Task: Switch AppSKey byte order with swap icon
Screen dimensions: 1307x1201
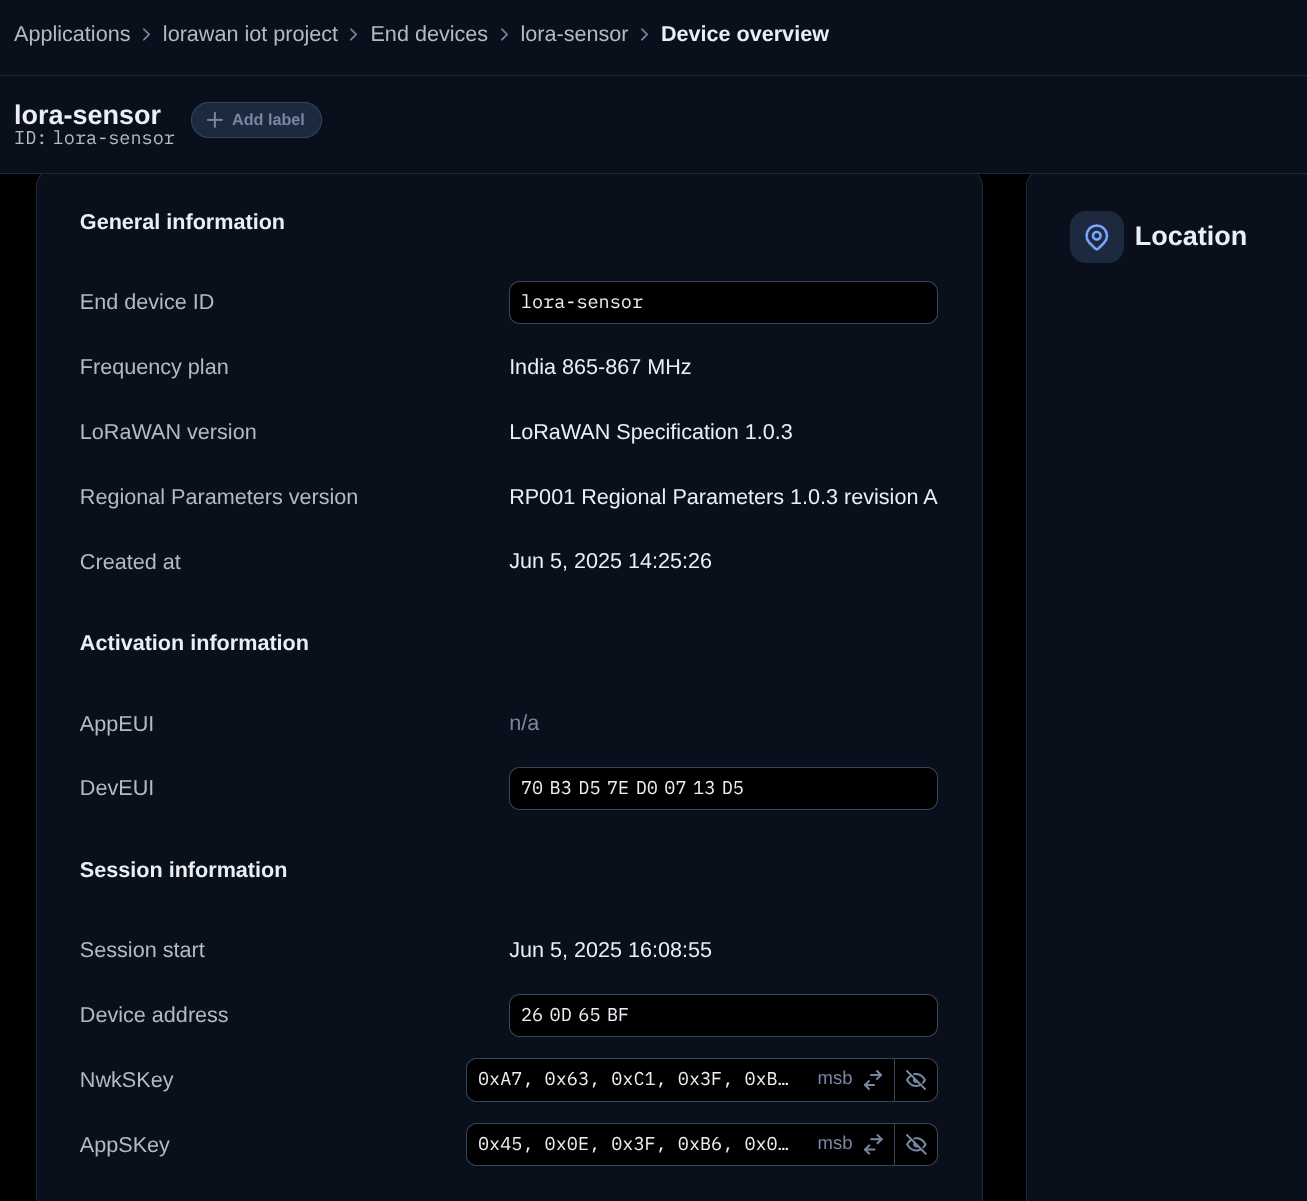Action: (x=873, y=1144)
